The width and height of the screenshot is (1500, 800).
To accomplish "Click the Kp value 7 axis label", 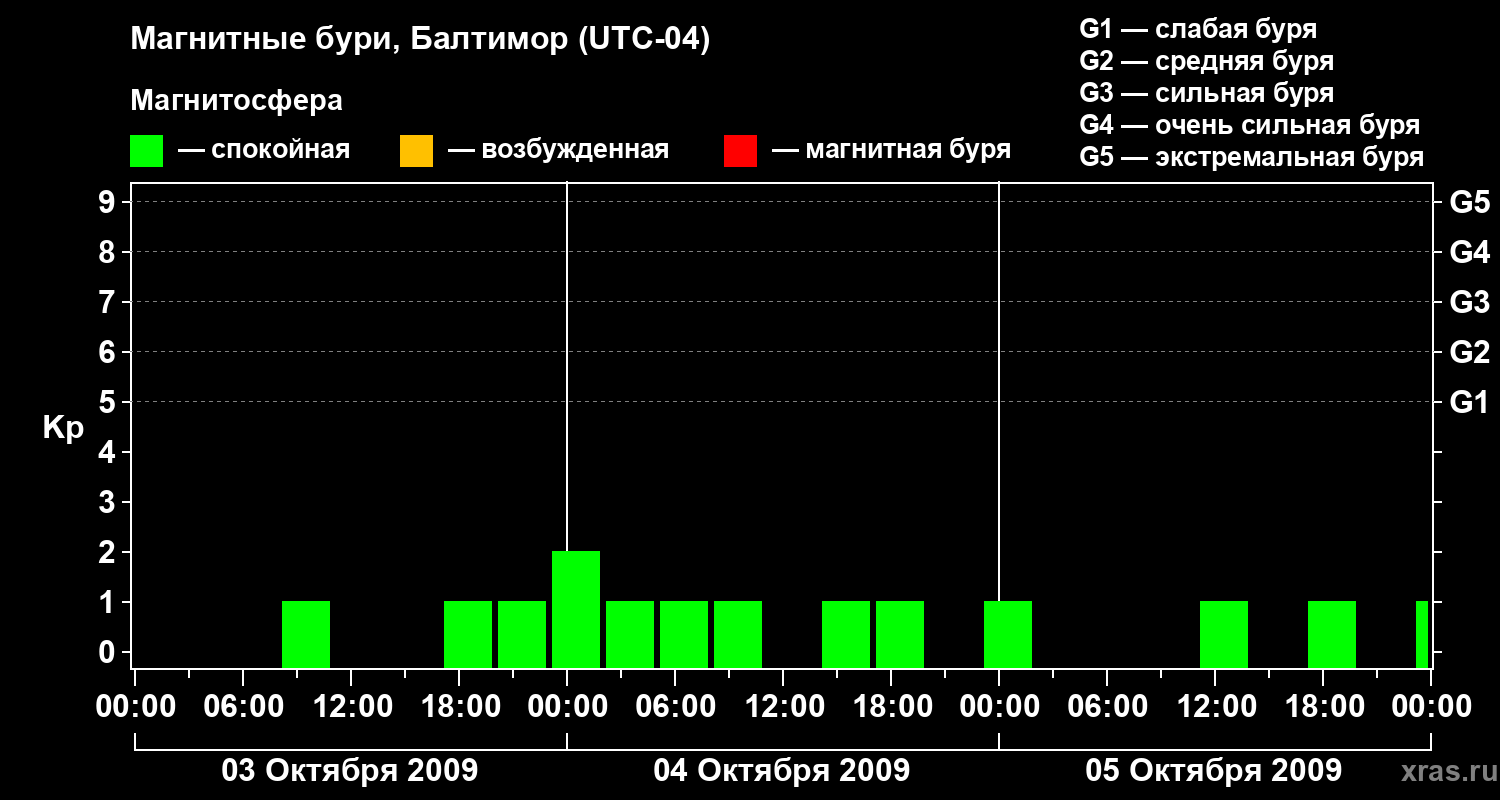I will point(108,302).
